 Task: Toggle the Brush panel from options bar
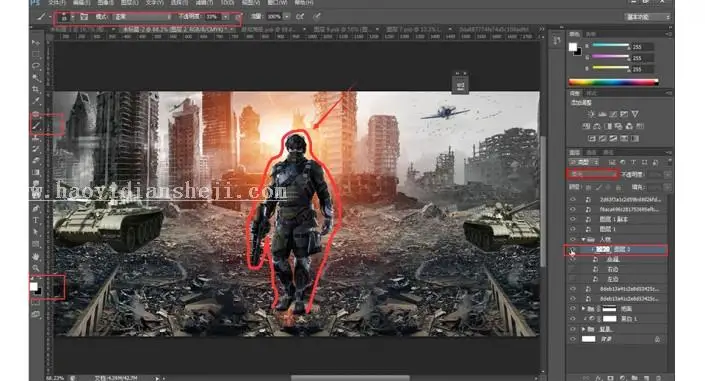pos(84,17)
